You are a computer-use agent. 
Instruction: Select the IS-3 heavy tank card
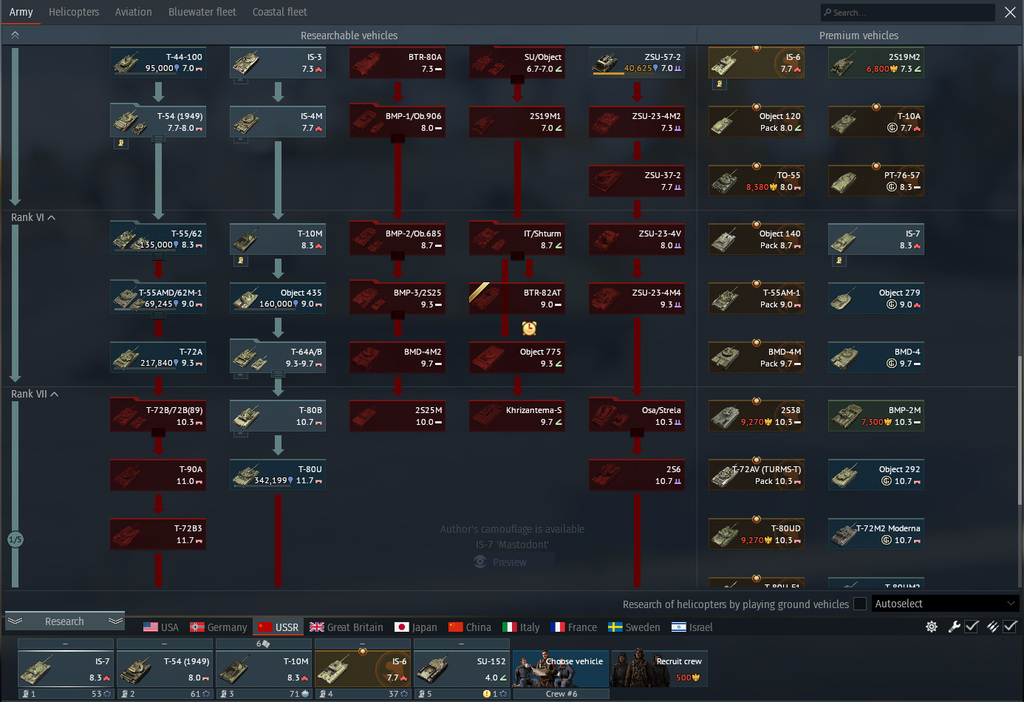(278, 63)
